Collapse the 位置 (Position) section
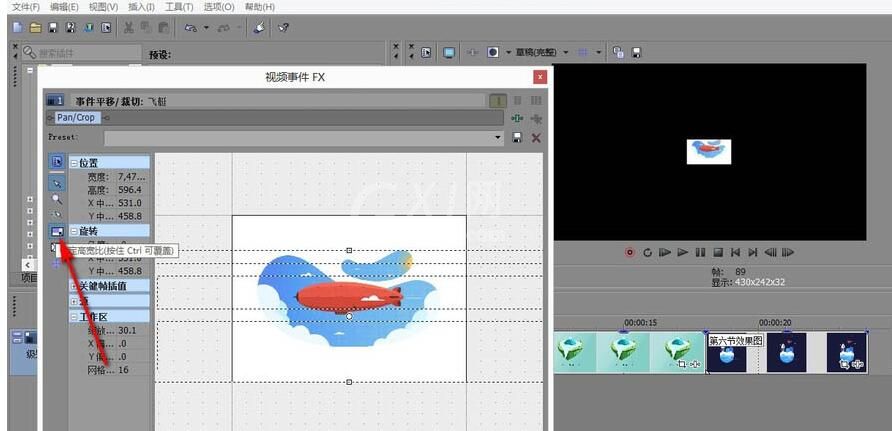Screen dimensions: 892x431 coord(74,163)
